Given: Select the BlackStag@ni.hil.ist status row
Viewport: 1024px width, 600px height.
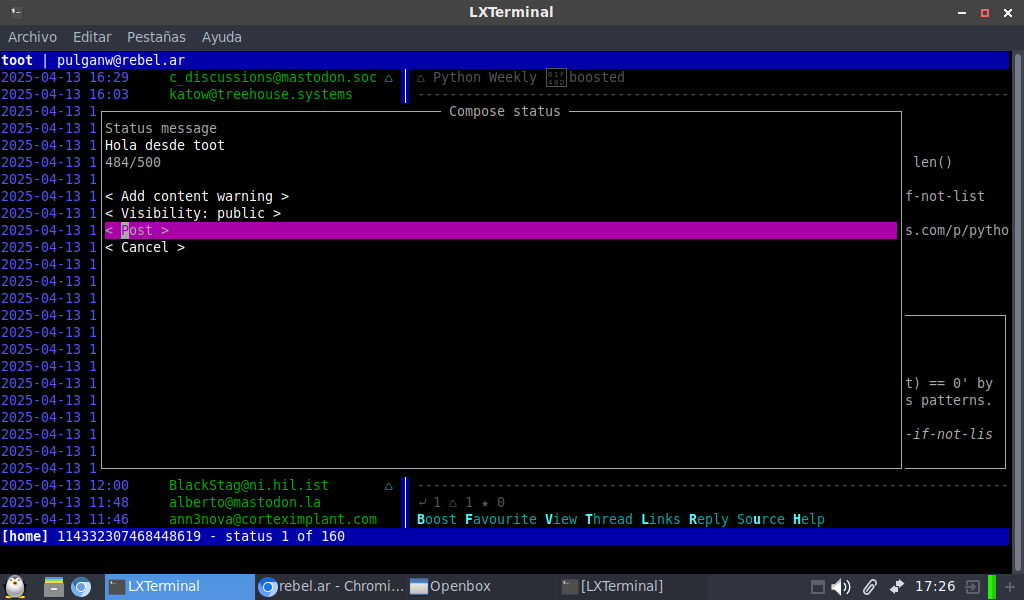Looking at the screenshot, I should [x=202, y=486].
